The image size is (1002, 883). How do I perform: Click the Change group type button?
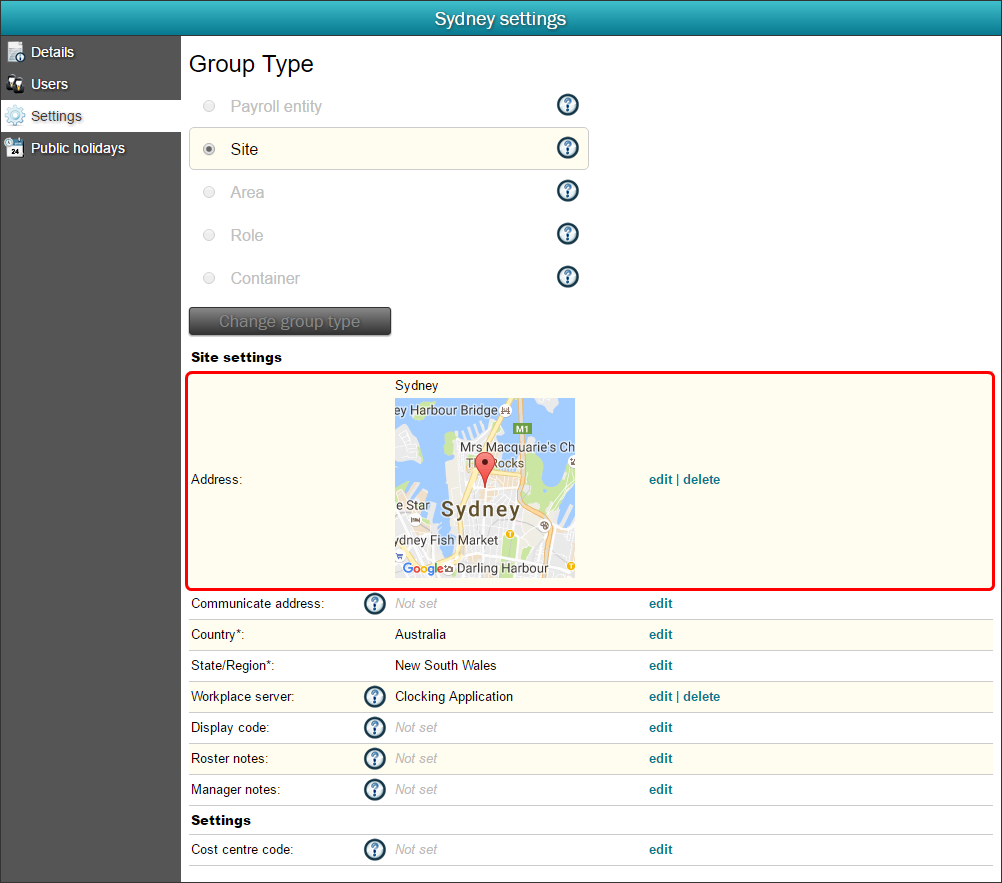pos(289,321)
